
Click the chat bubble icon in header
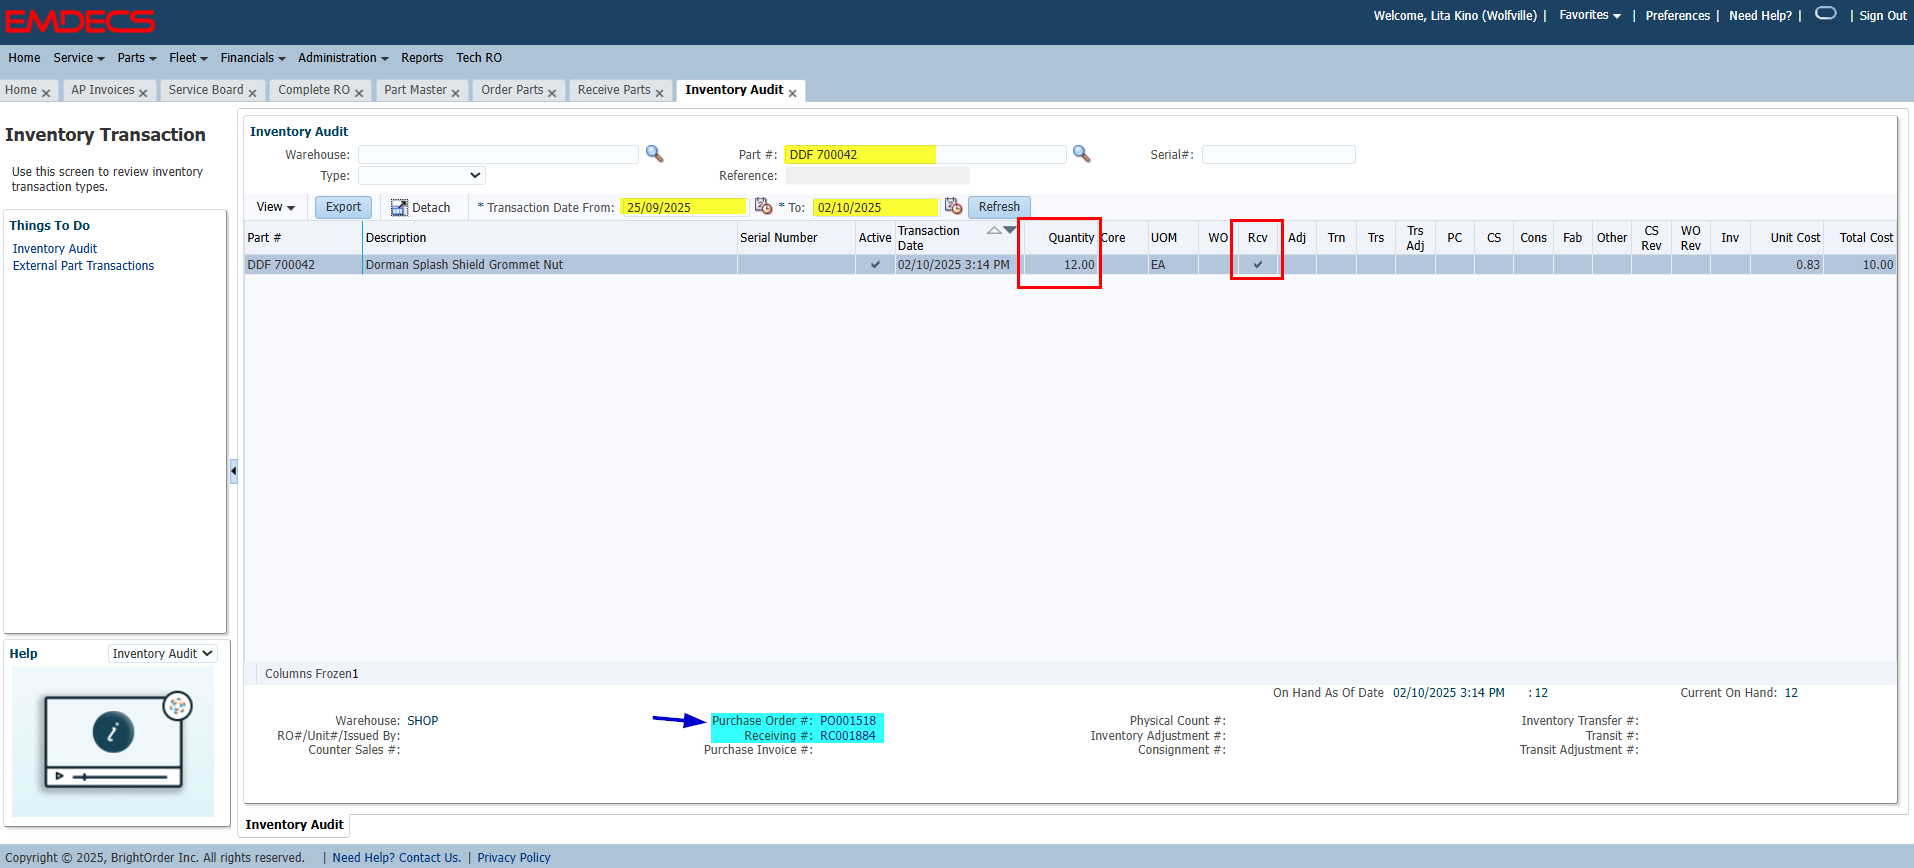point(1825,14)
